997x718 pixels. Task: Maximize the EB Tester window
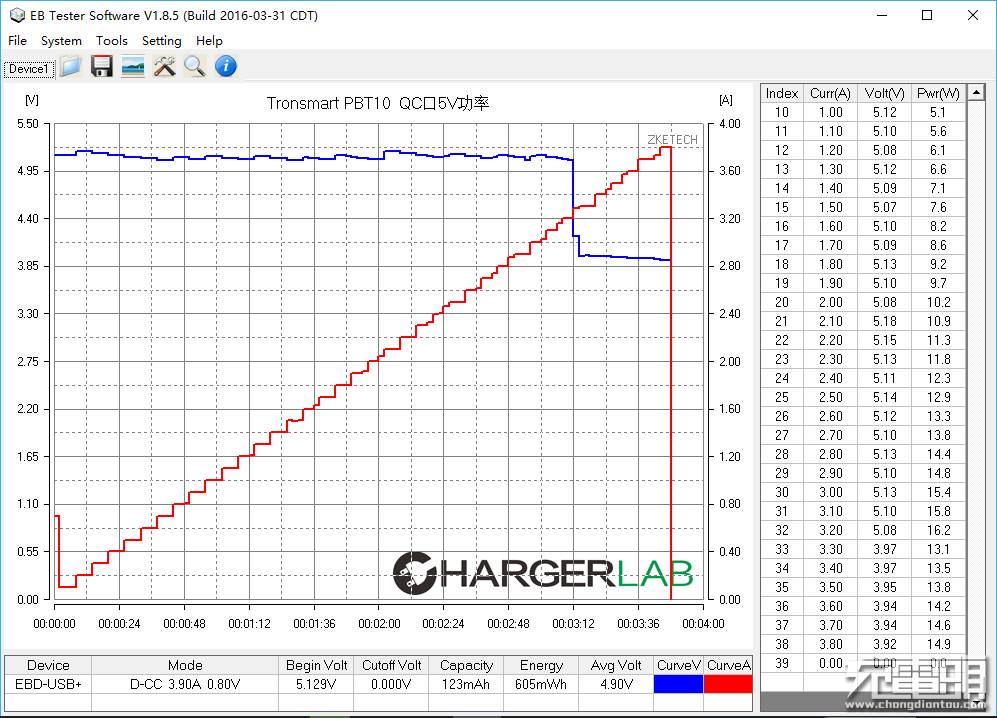(927, 15)
